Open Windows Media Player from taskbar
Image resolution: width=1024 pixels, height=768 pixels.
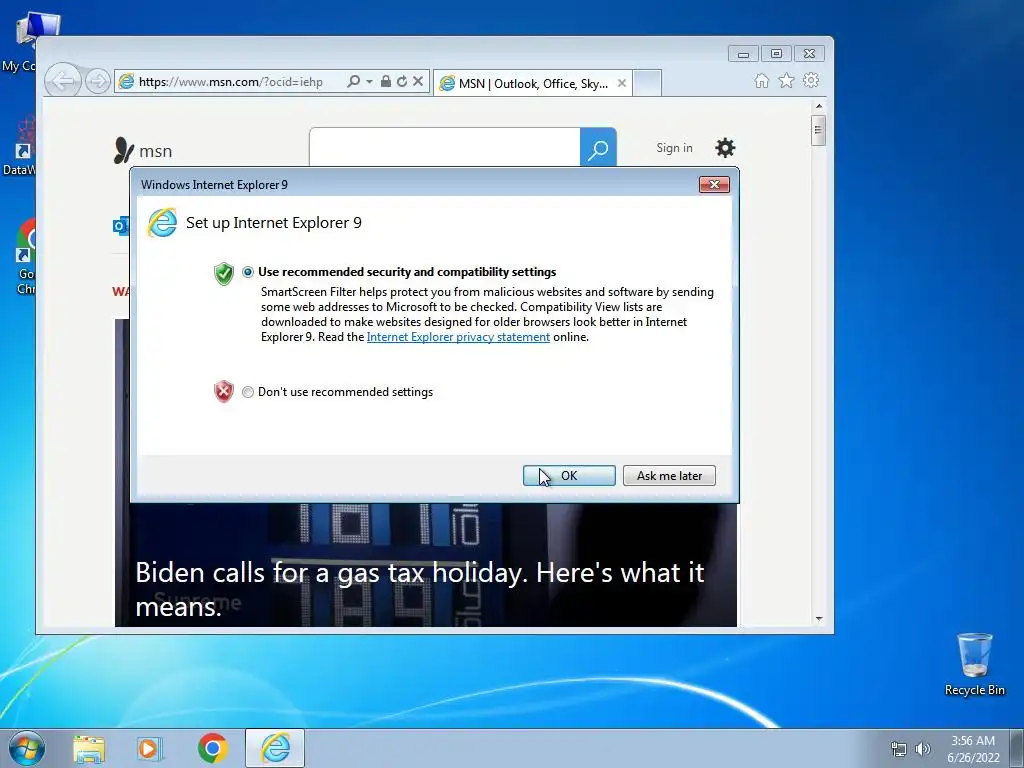pos(149,748)
